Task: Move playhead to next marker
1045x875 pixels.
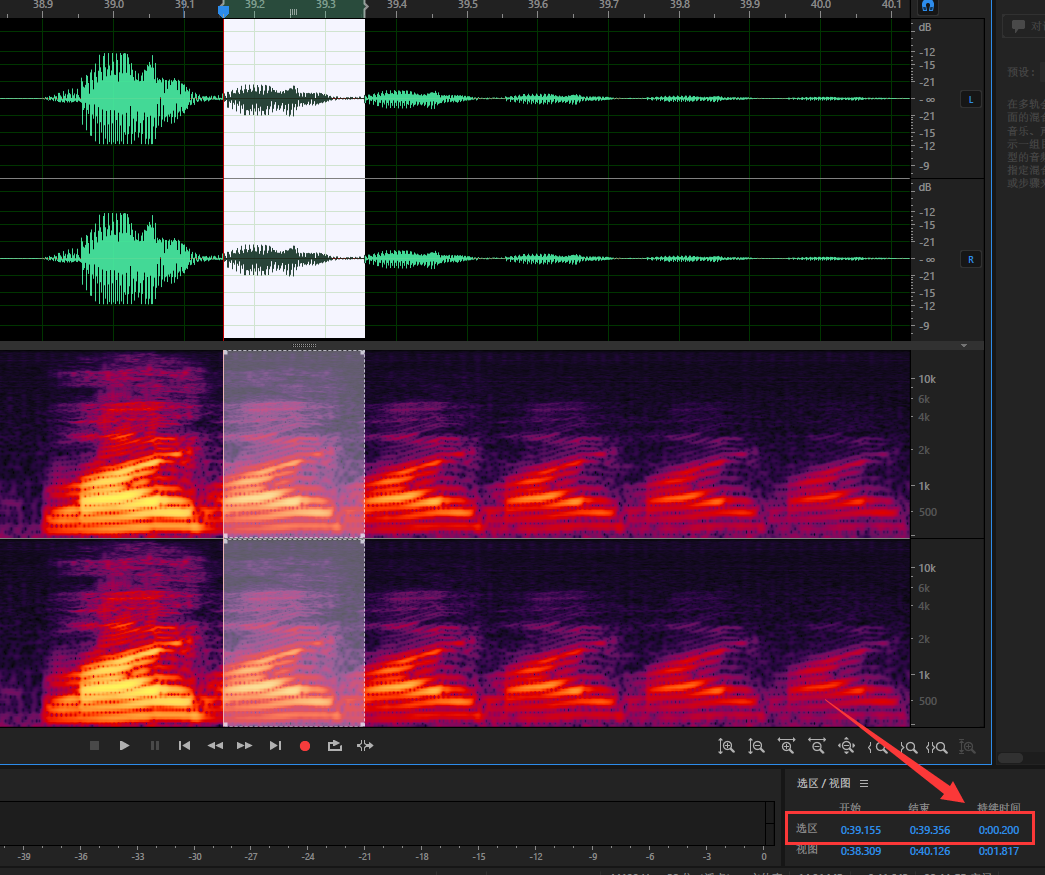Action: [x=275, y=746]
